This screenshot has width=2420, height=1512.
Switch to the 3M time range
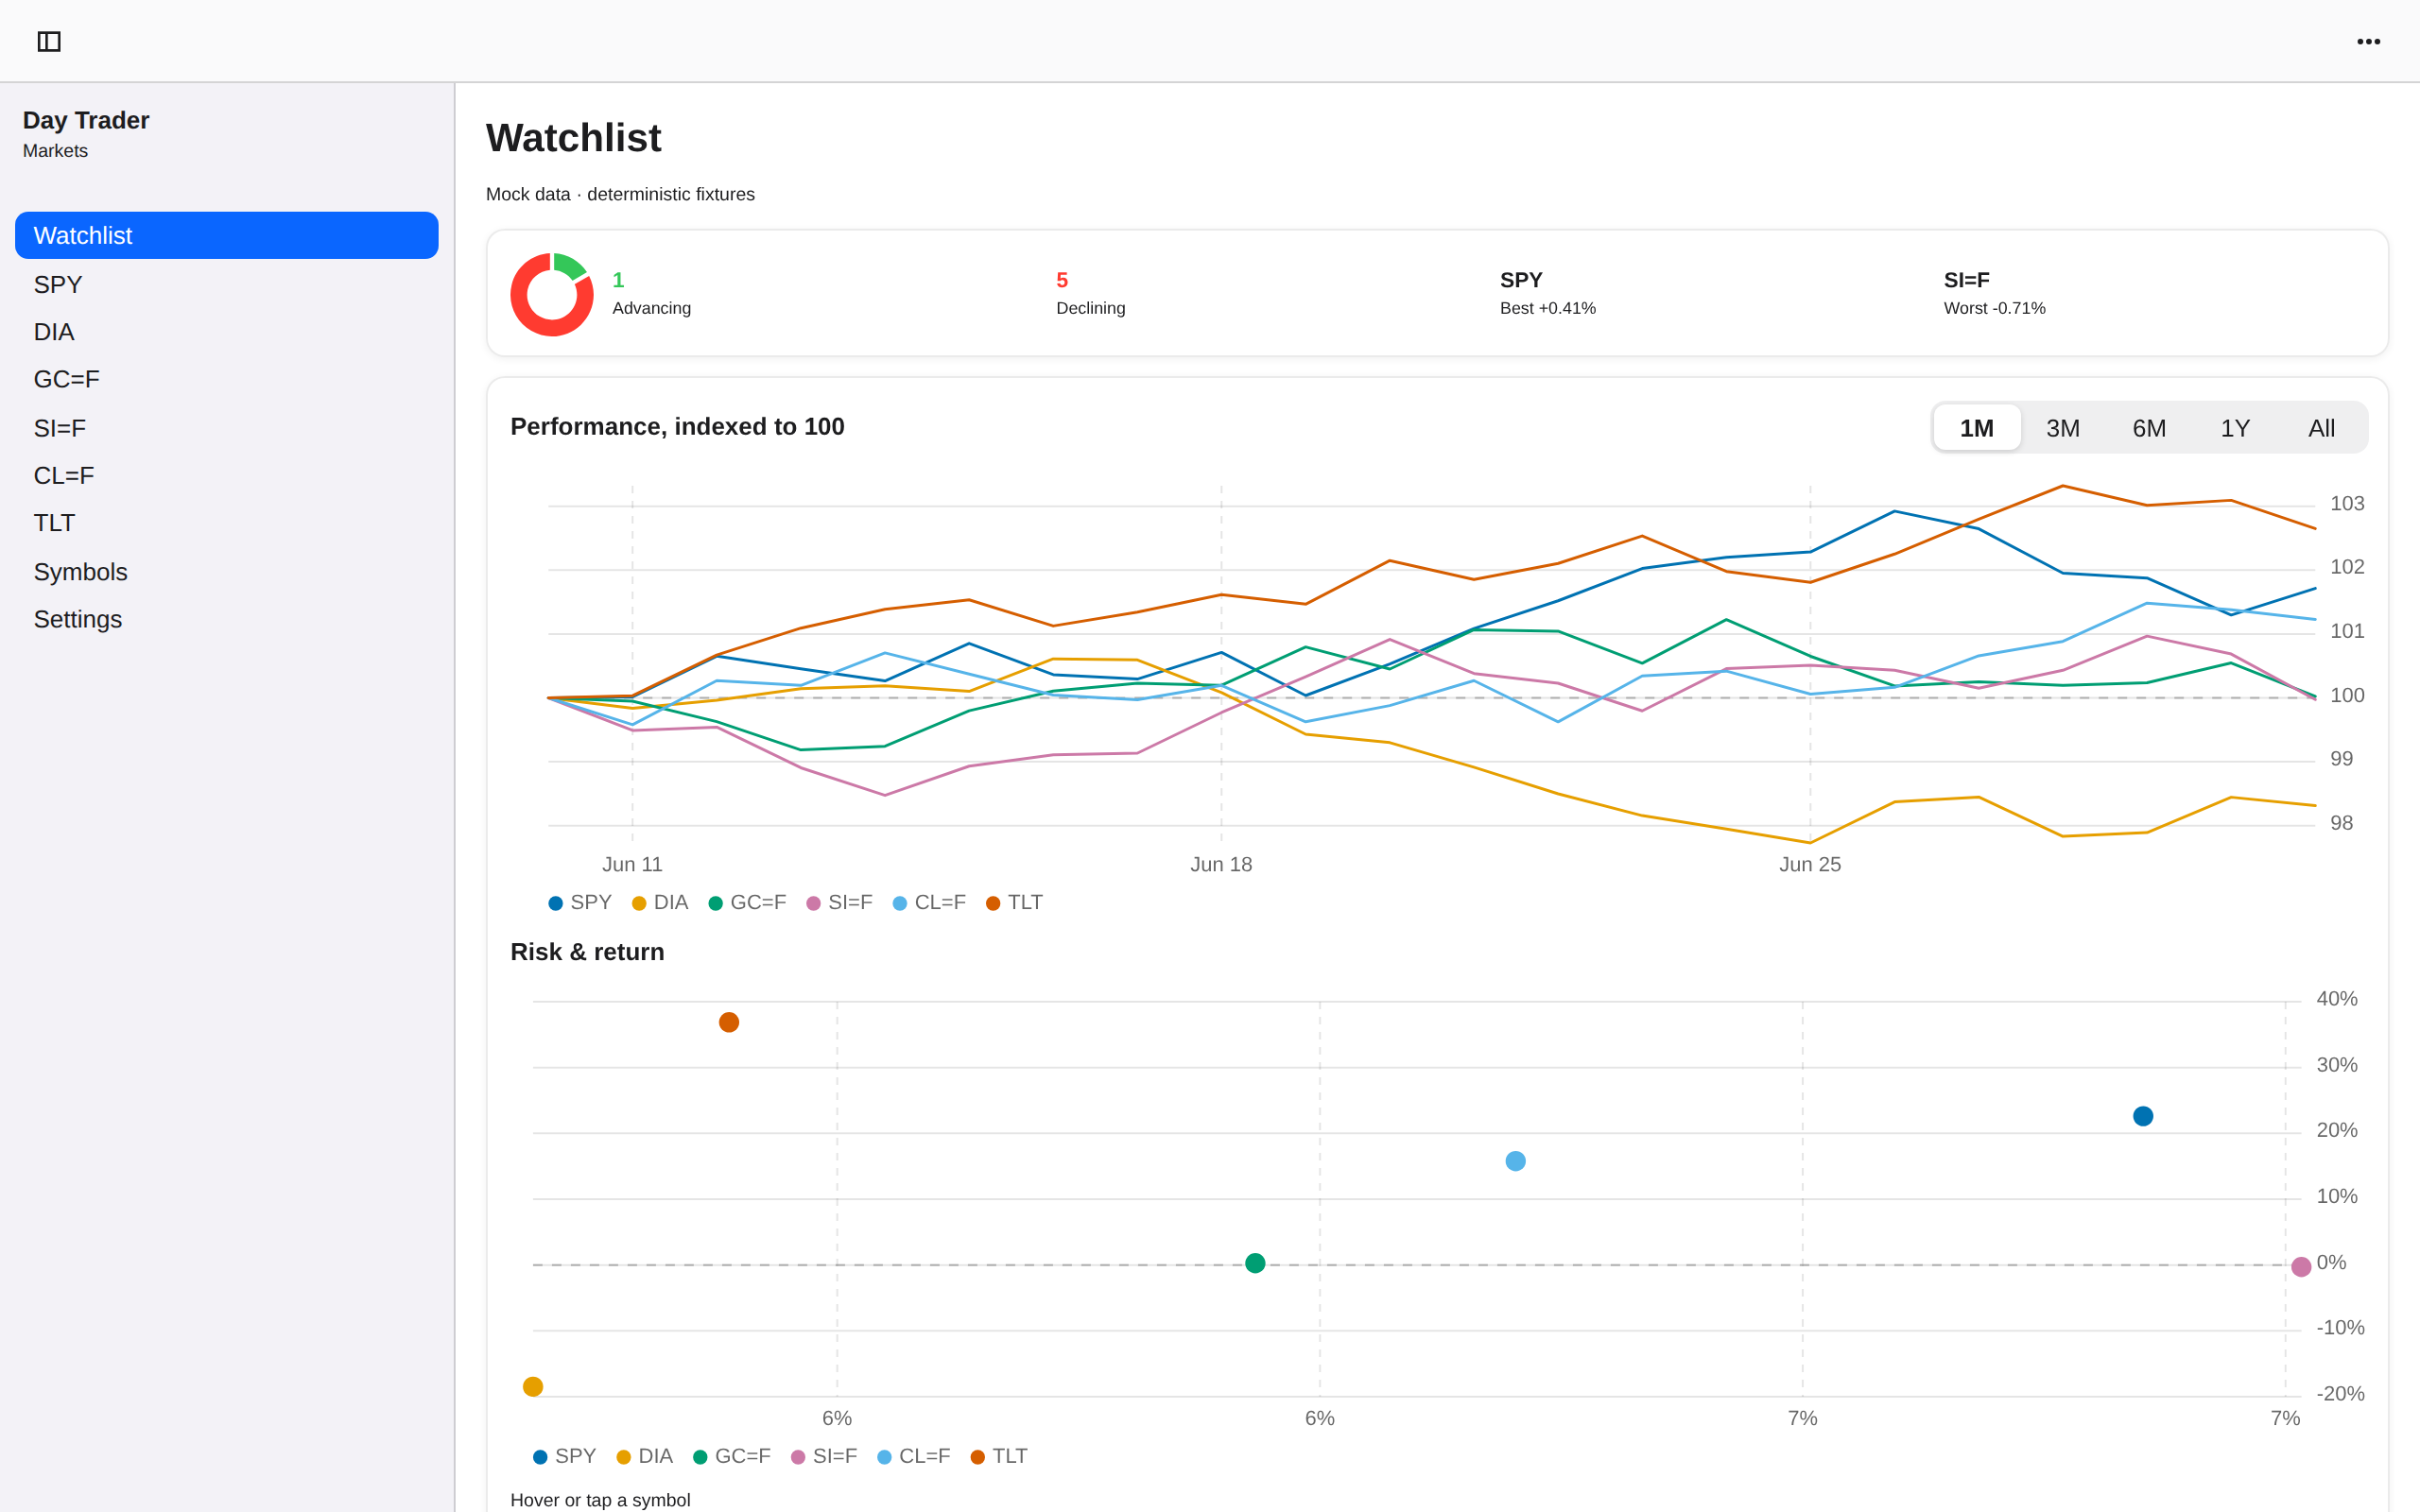[2063, 428]
